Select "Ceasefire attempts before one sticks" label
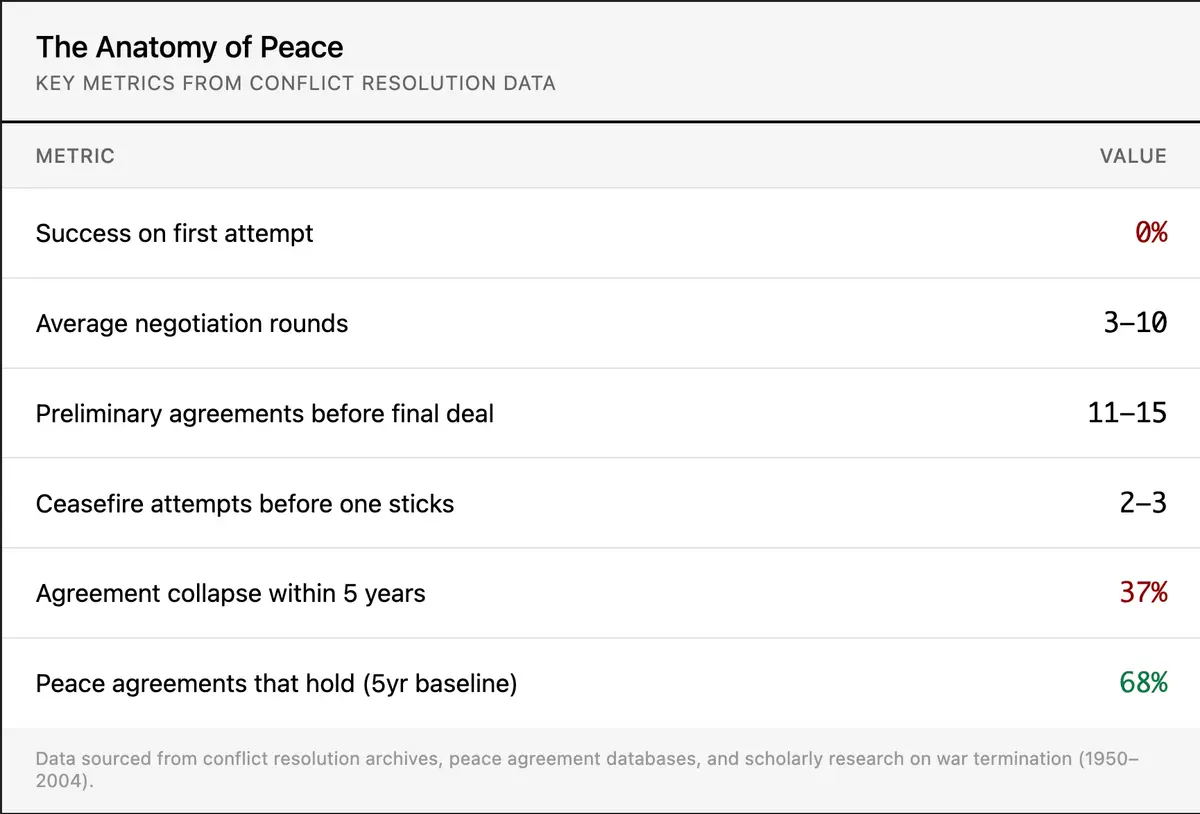 (x=244, y=503)
